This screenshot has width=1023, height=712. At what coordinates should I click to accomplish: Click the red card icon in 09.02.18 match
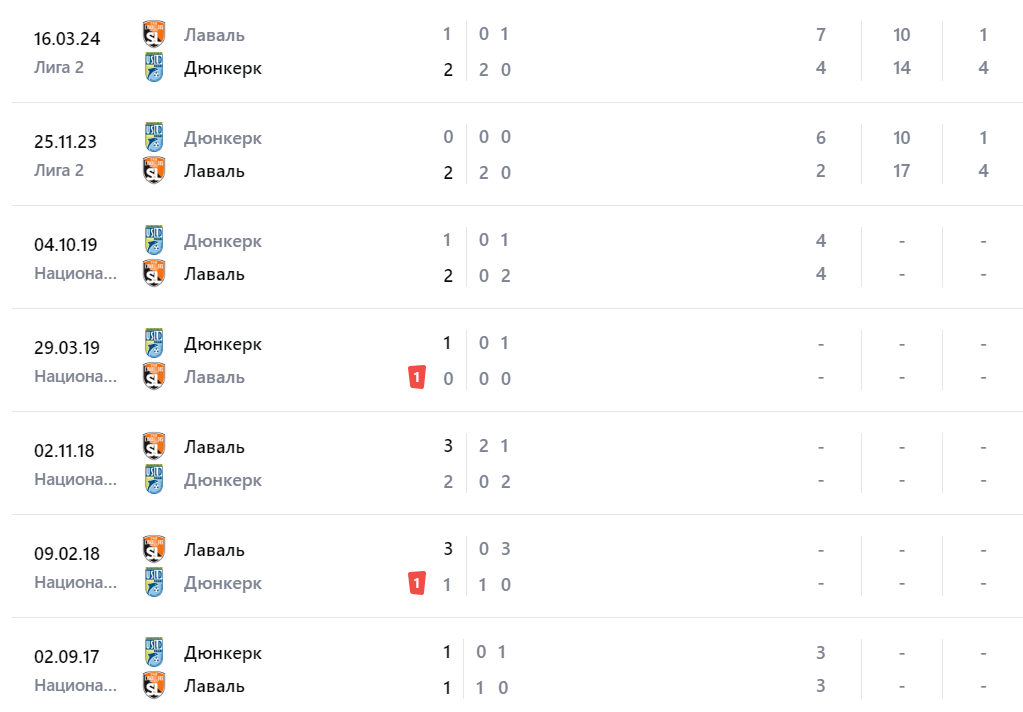[x=417, y=583]
